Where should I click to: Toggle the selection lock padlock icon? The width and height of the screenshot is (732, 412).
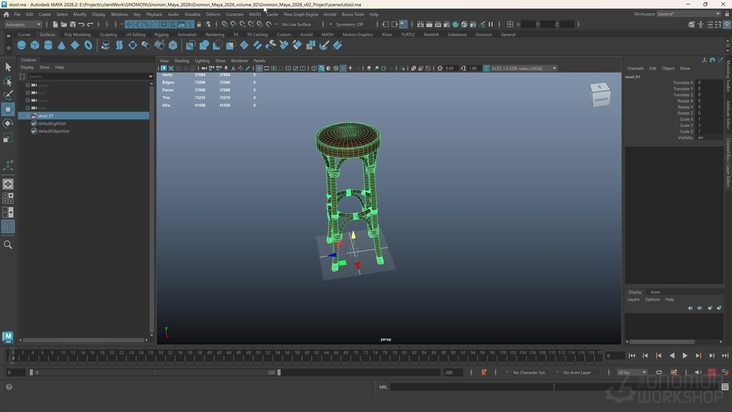[199, 24]
